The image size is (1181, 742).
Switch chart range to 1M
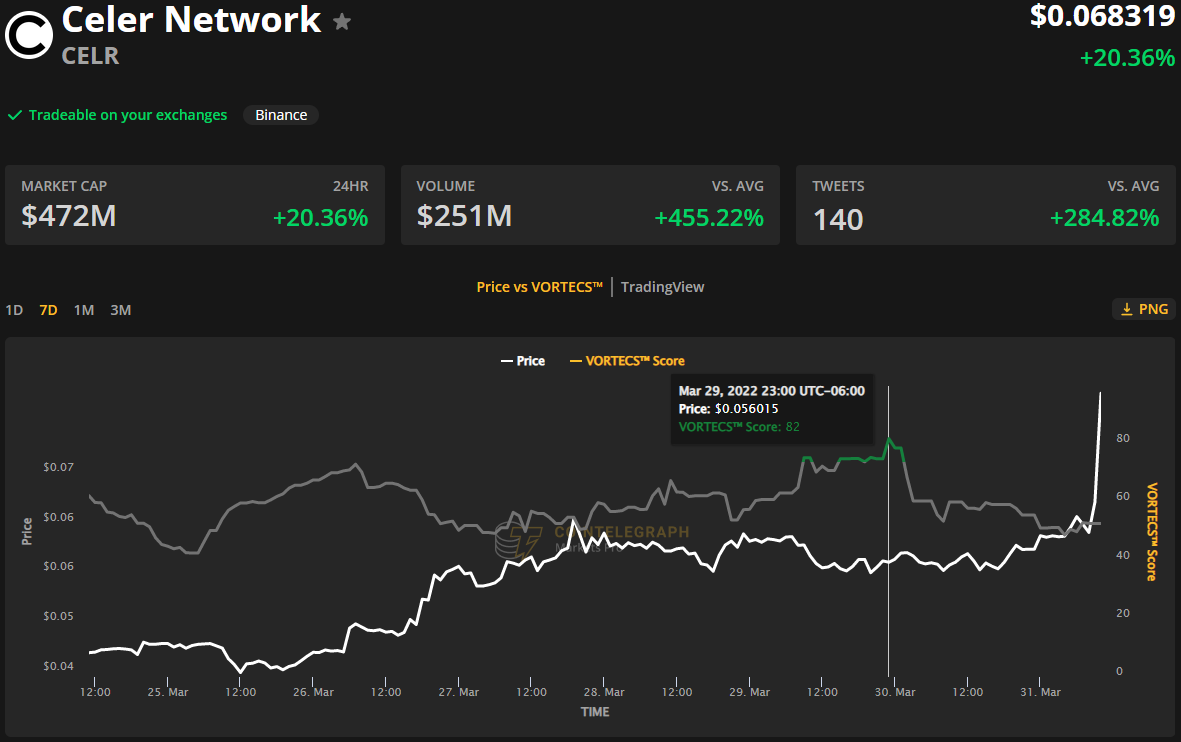point(84,310)
